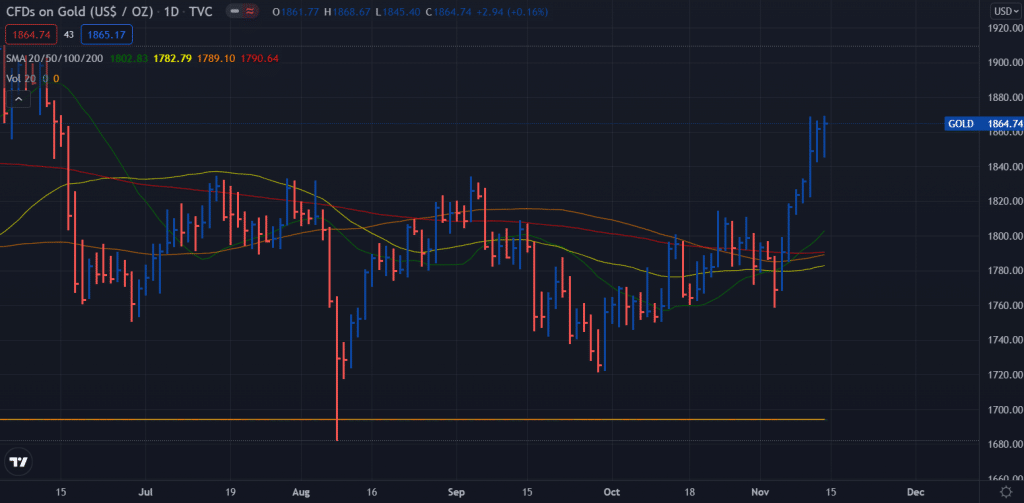Click the spread value 43
1024x503 pixels.
click(x=69, y=34)
